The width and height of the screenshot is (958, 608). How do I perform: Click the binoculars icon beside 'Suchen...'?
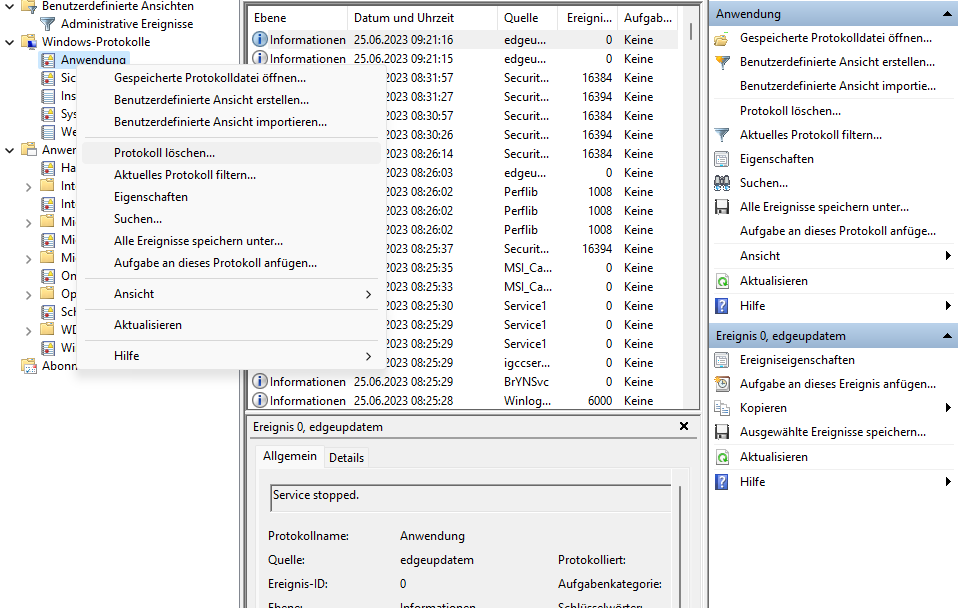tap(722, 183)
